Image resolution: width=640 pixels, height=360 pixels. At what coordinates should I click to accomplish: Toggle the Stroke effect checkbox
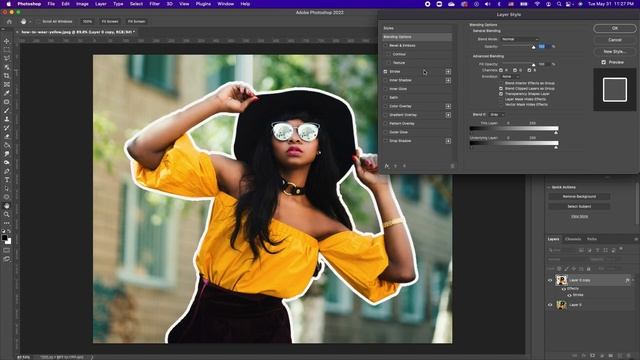click(385, 71)
